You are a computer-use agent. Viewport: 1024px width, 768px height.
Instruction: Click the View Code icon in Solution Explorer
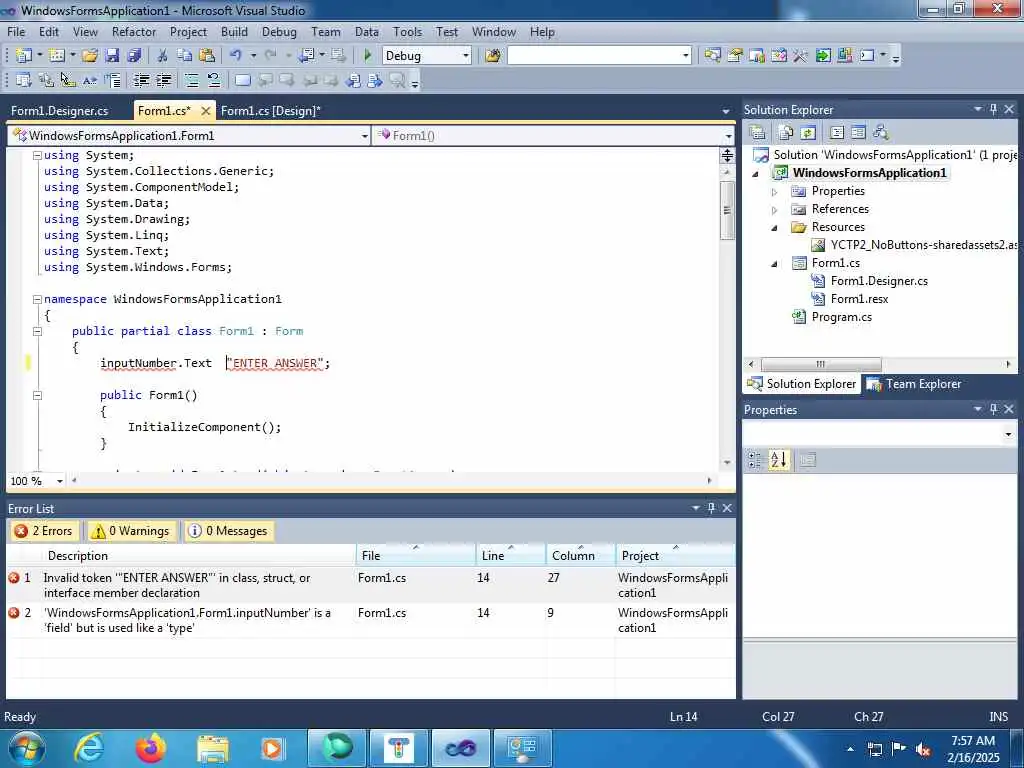[x=837, y=133]
